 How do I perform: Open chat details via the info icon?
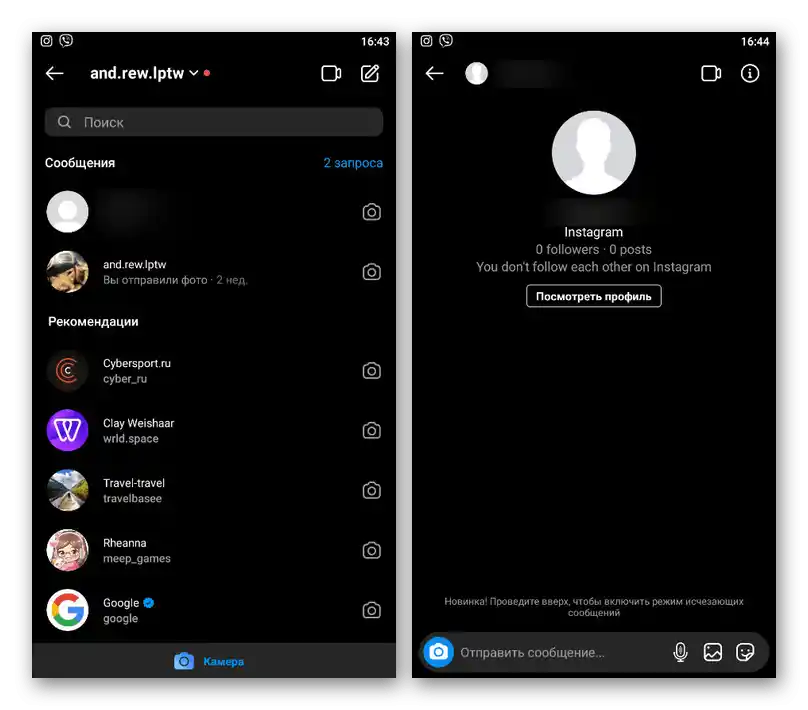tap(750, 73)
